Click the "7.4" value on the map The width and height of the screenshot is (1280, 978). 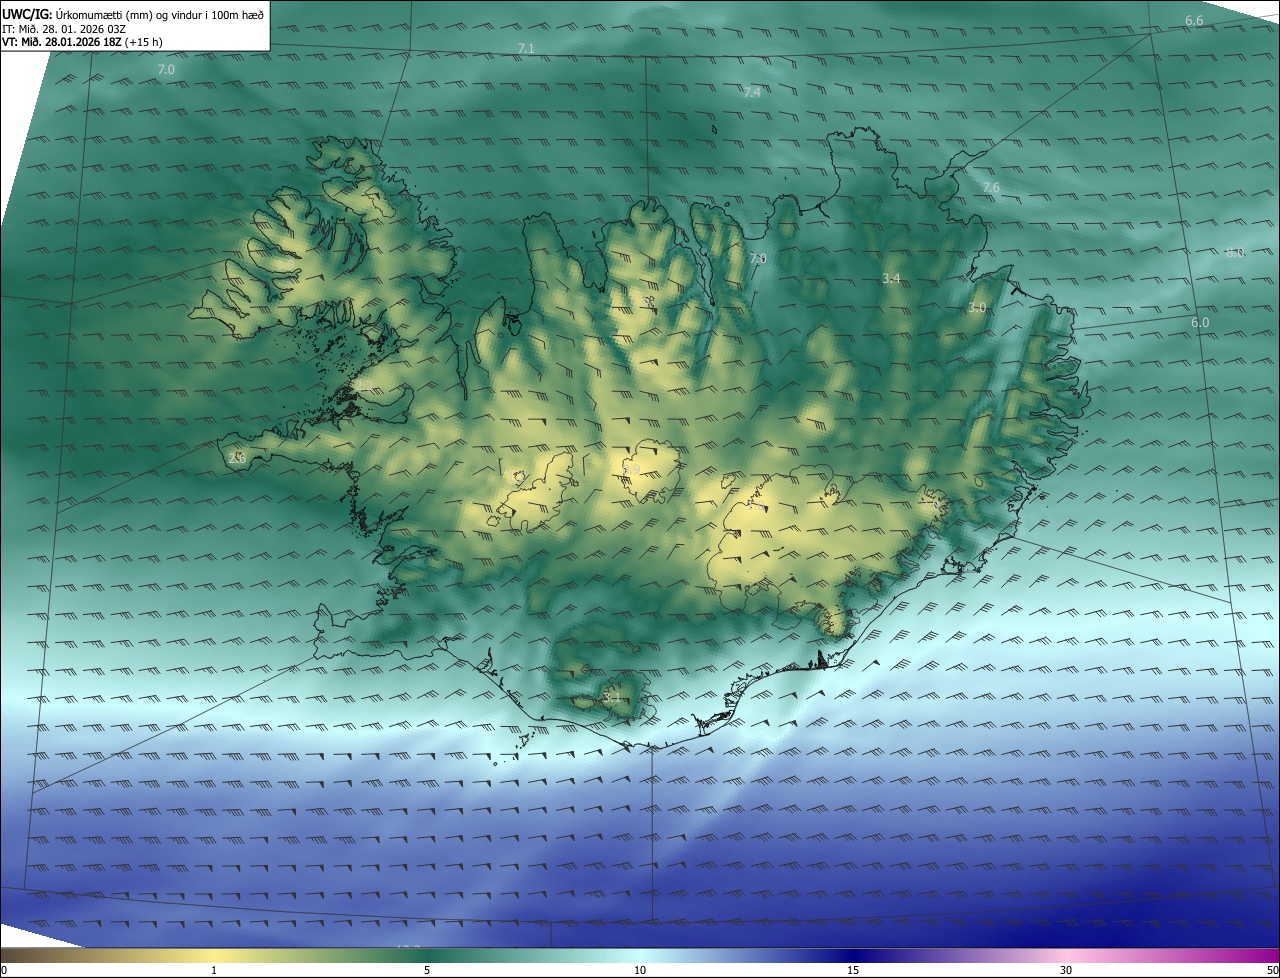(753, 92)
